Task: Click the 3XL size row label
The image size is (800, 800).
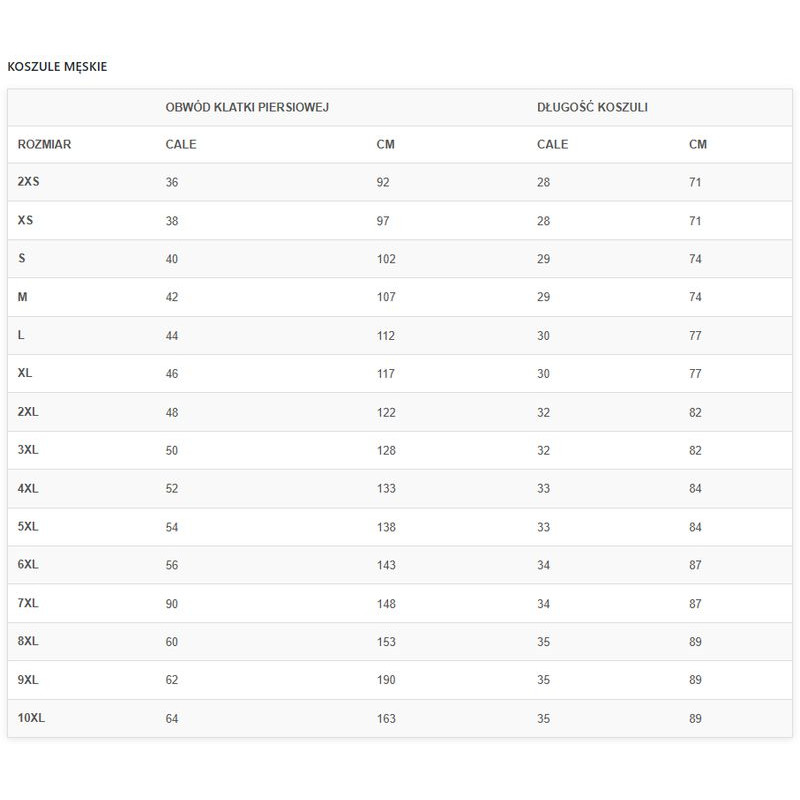Action: click(29, 450)
